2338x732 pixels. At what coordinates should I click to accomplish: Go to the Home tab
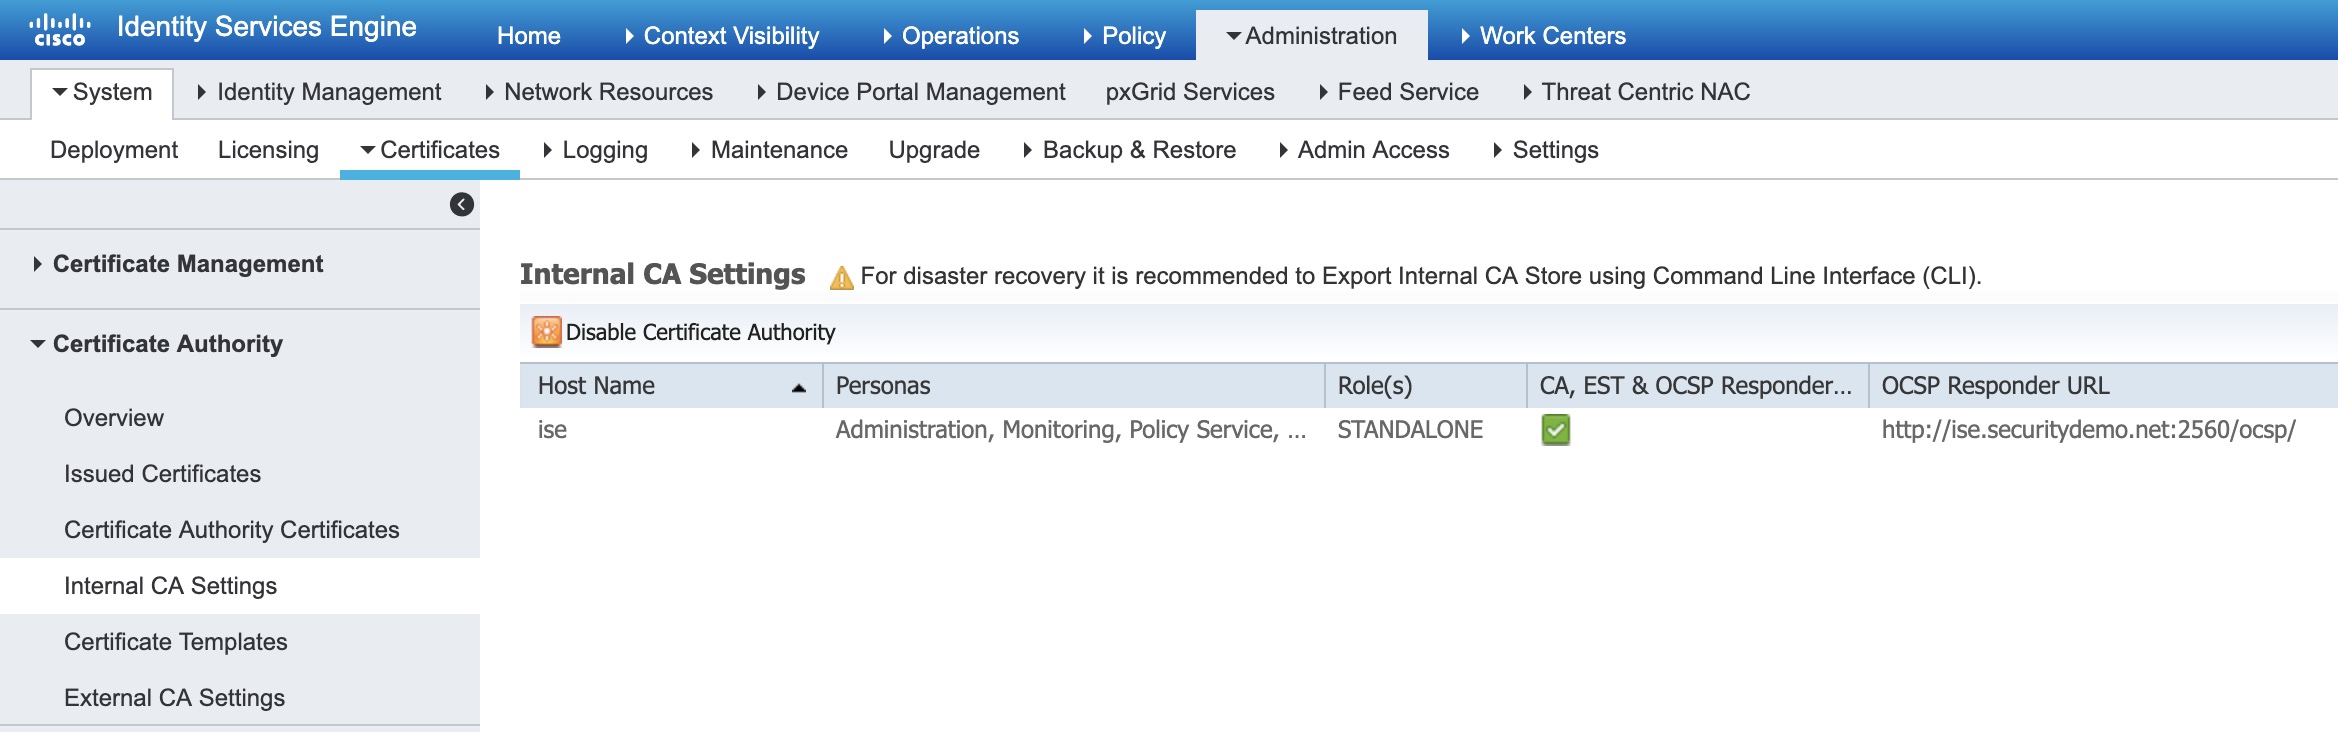(x=529, y=36)
